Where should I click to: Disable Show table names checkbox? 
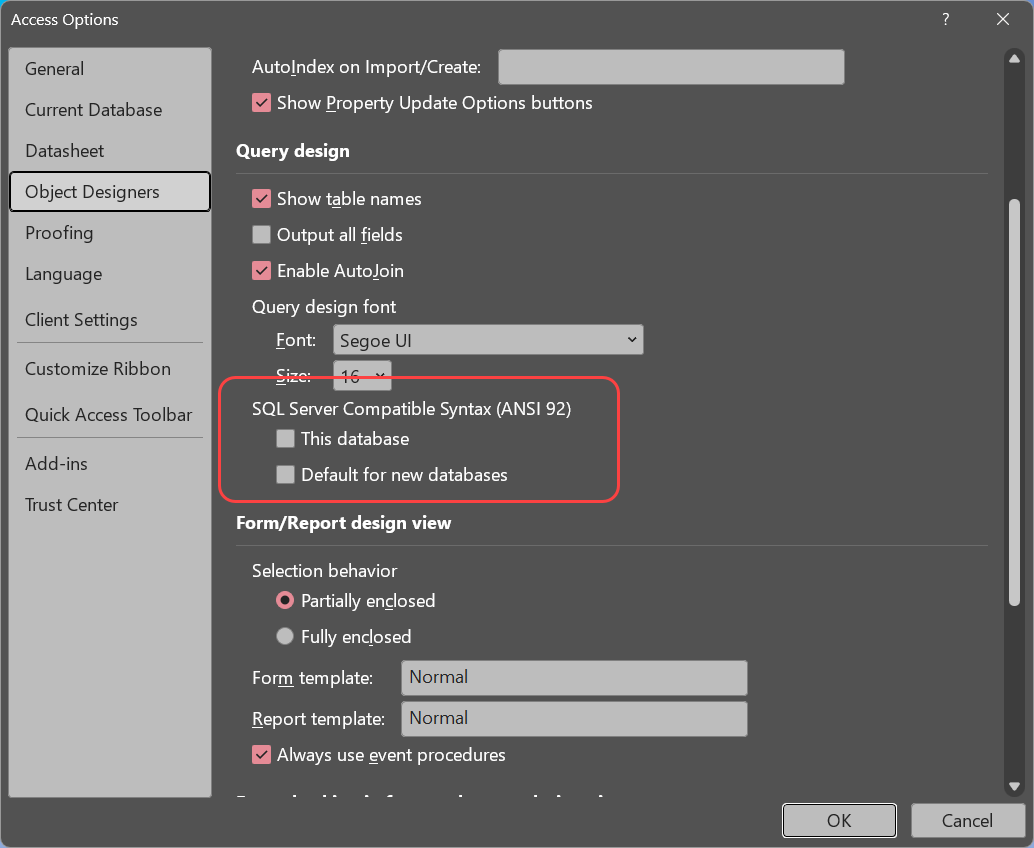pyautogui.click(x=262, y=199)
